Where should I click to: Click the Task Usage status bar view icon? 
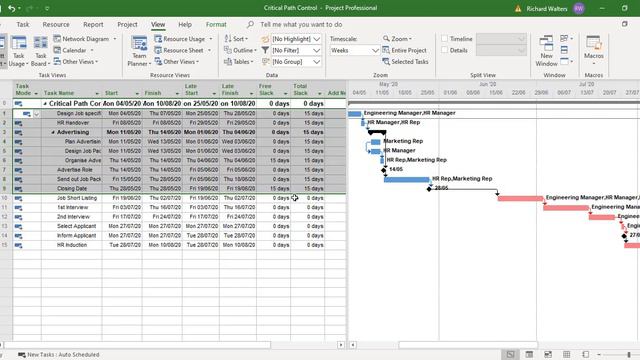(529, 354)
